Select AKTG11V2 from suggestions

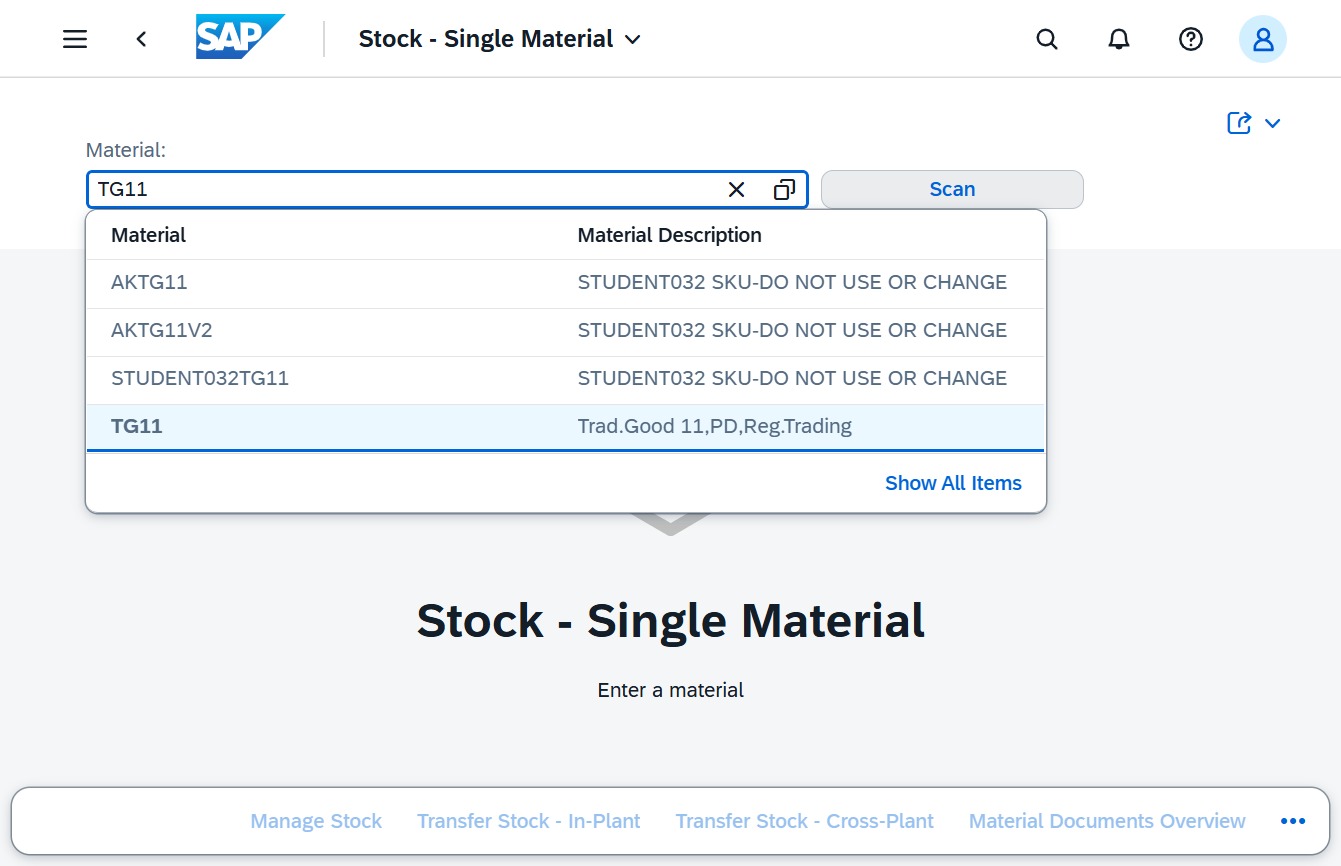566,331
